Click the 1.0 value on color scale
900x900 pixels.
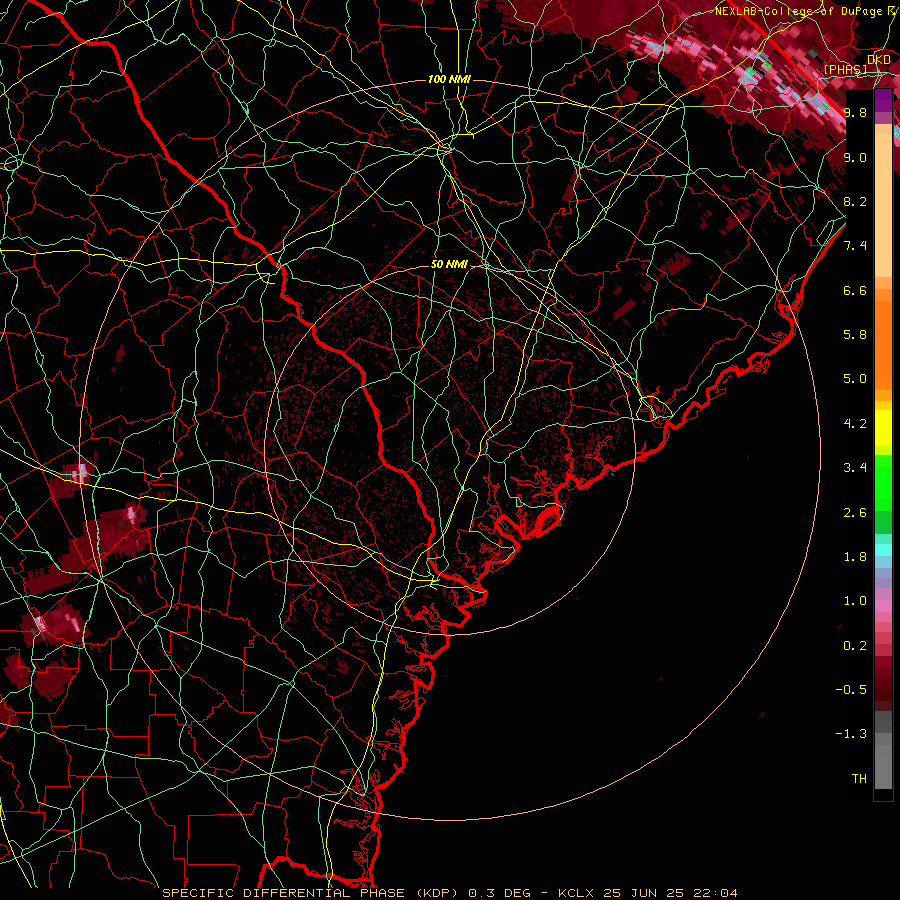click(855, 601)
